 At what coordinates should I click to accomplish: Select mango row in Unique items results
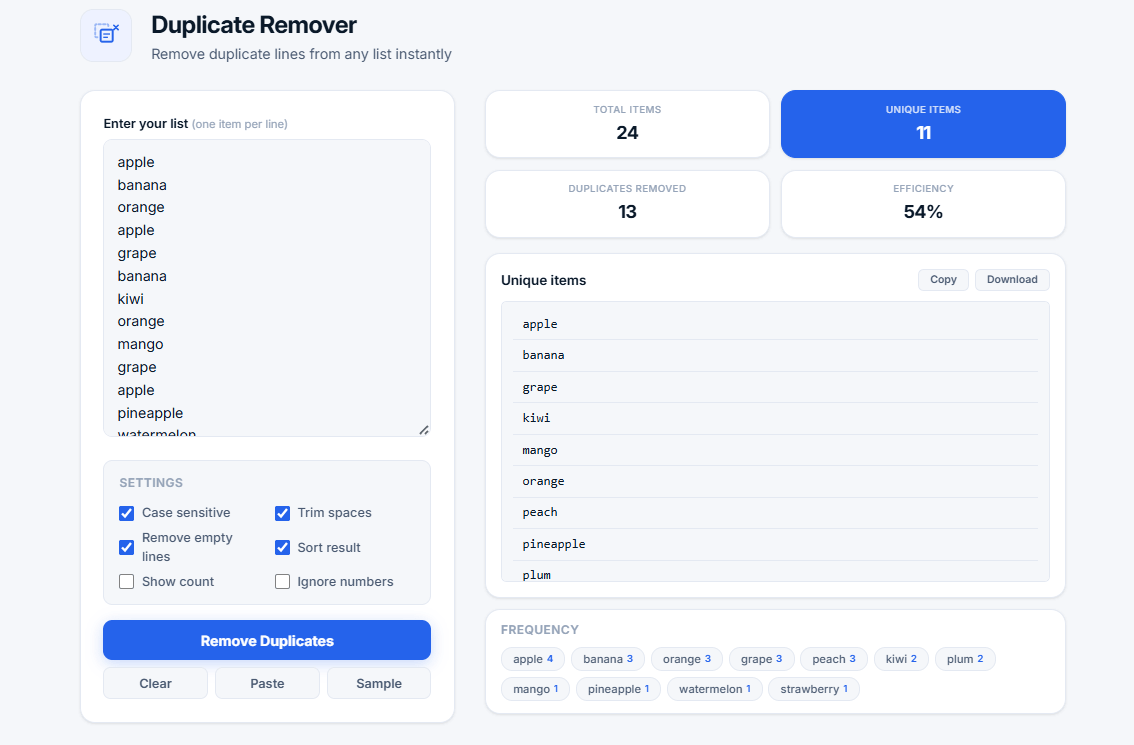point(775,450)
